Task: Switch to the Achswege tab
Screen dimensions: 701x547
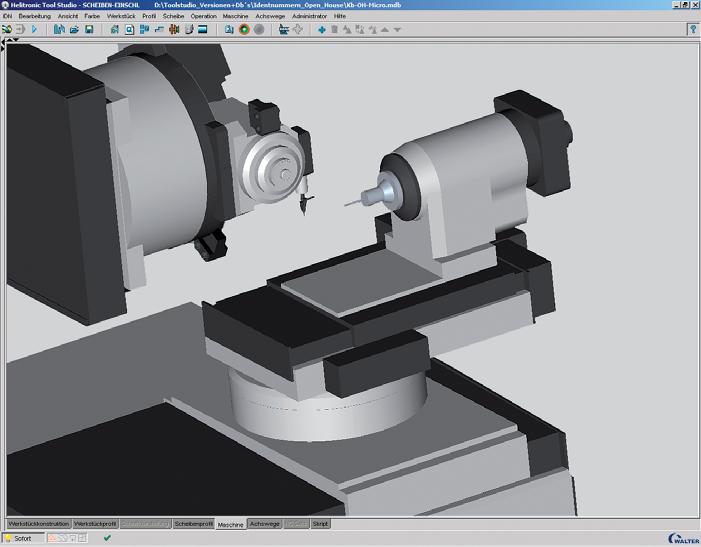Action: [x=265, y=523]
